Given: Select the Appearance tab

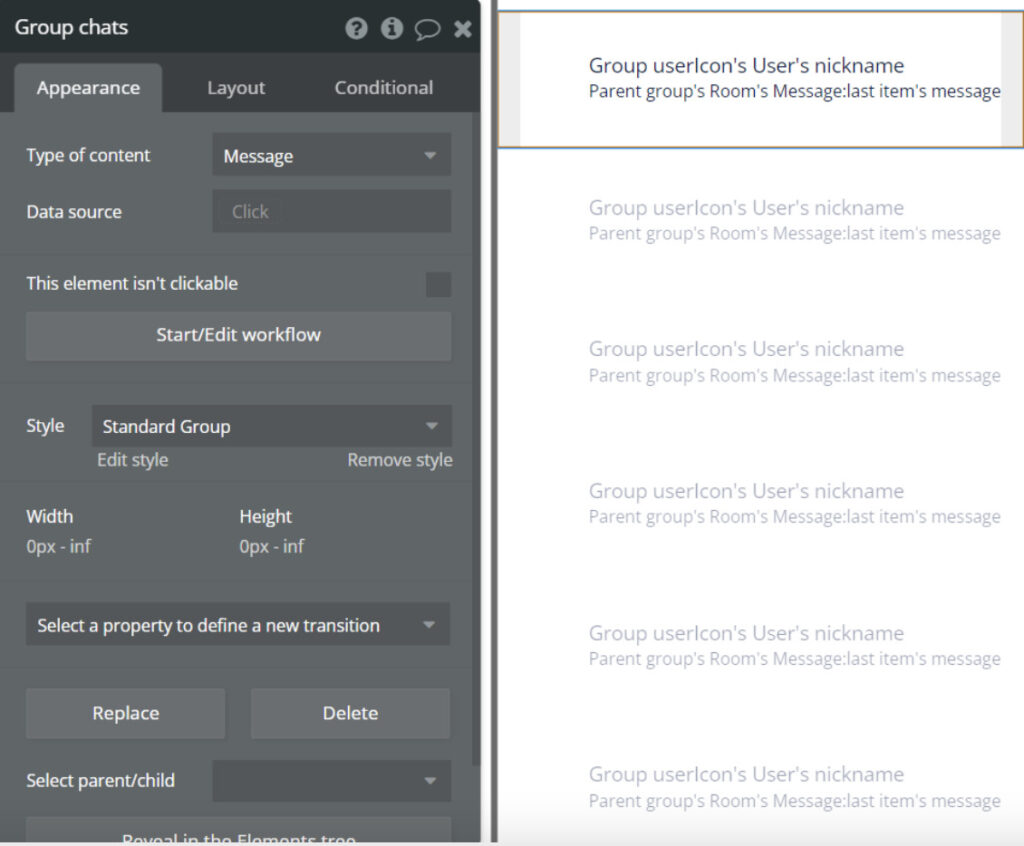Looking at the screenshot, I should coord(88,88).
